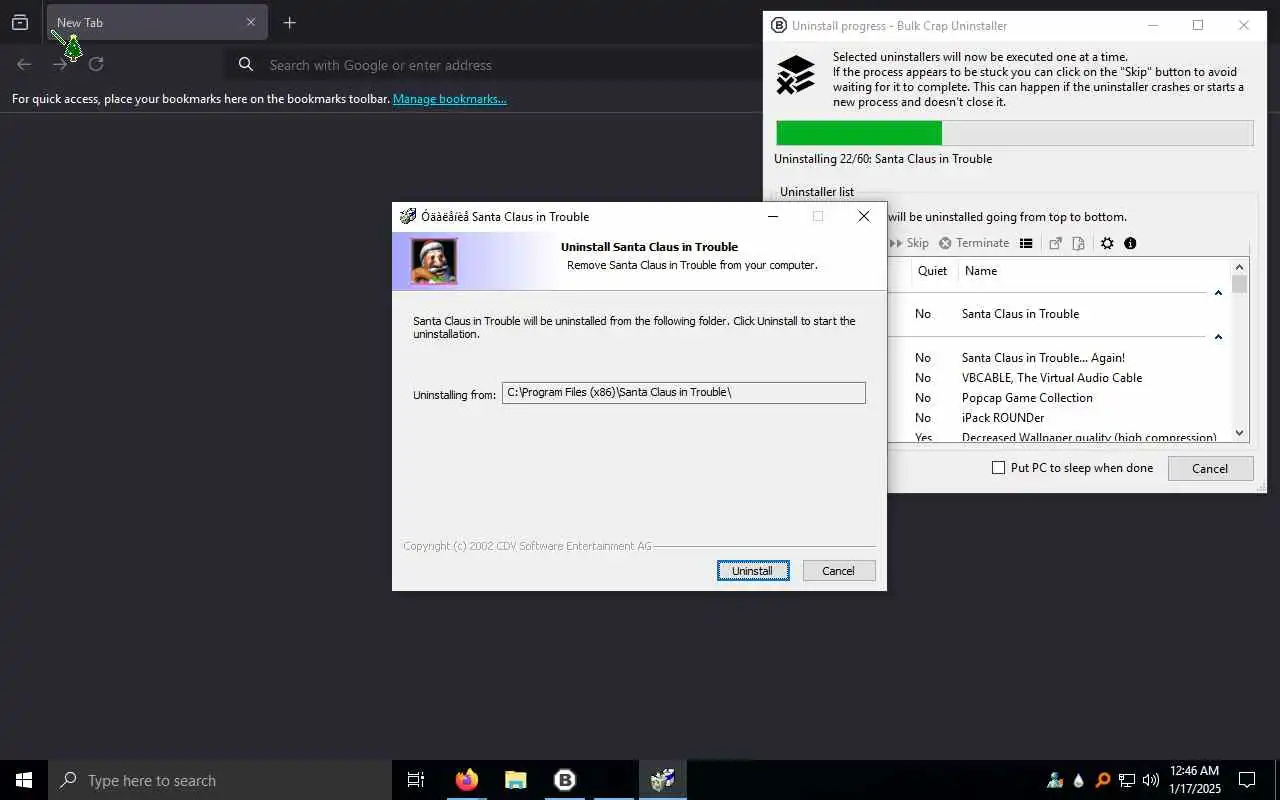Screen dimensions: 1280x800
Task: Click the water drop tray icon
Action: [x=1079, y=780]
